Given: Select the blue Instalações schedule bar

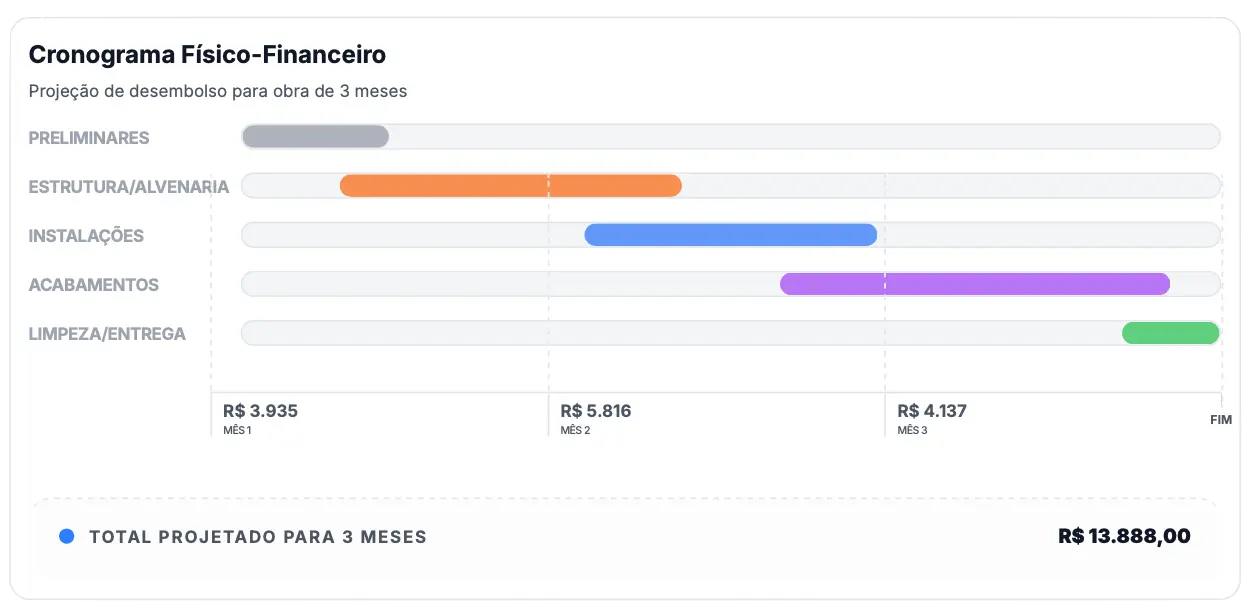Looking at the screenshot, I should pyautogui.click(x=730, y=235).
